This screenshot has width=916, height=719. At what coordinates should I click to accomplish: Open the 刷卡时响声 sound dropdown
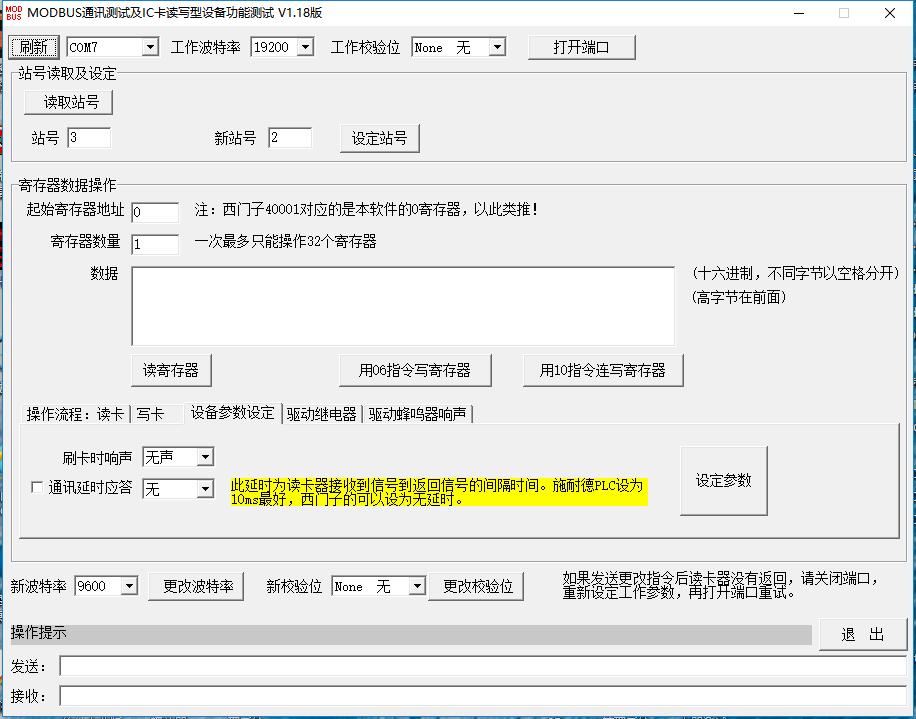coord(203,456)
